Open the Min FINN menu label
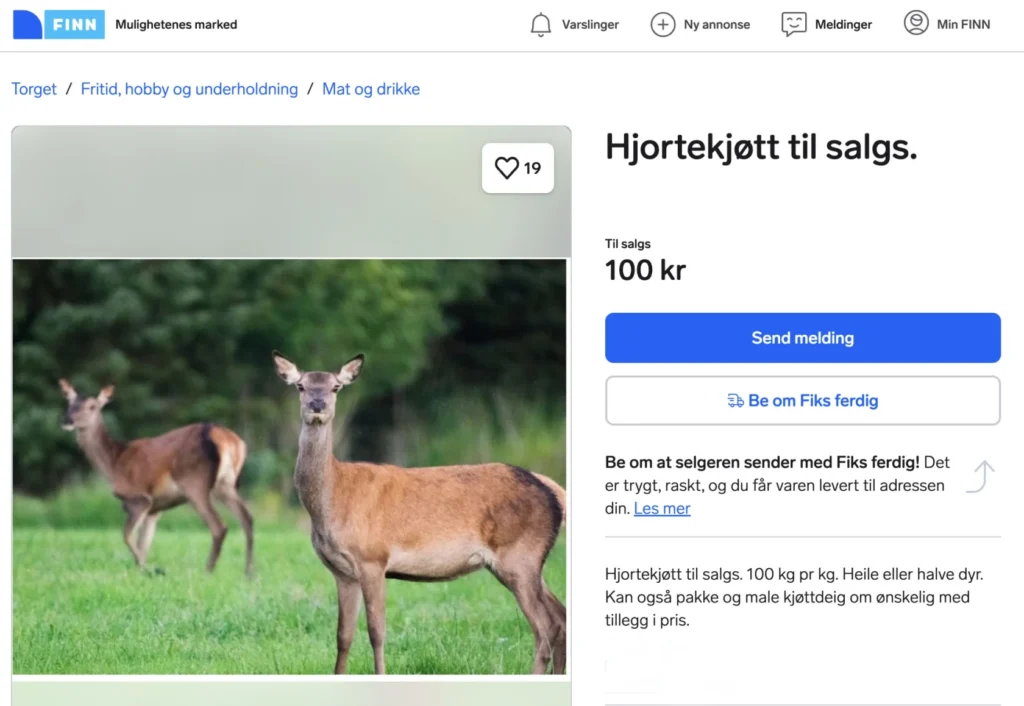1024x706 pixels. point(963,25)
